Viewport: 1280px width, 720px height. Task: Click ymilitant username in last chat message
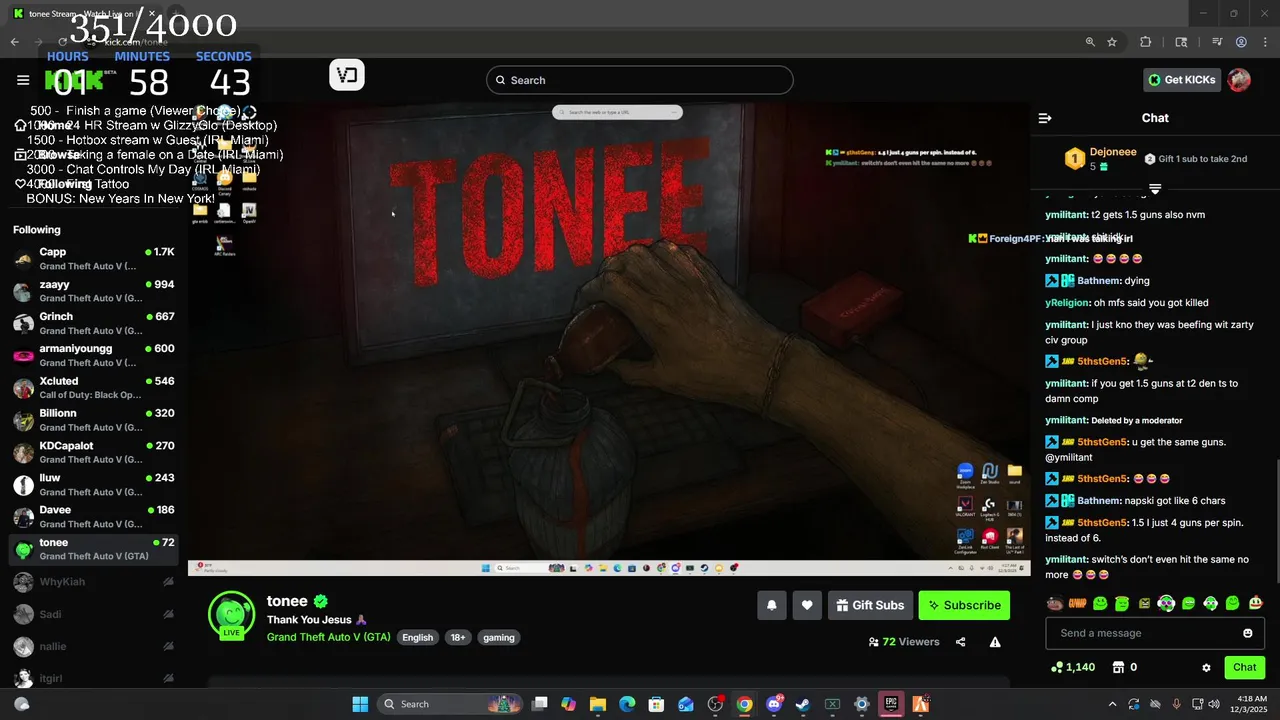point(1066,560)
